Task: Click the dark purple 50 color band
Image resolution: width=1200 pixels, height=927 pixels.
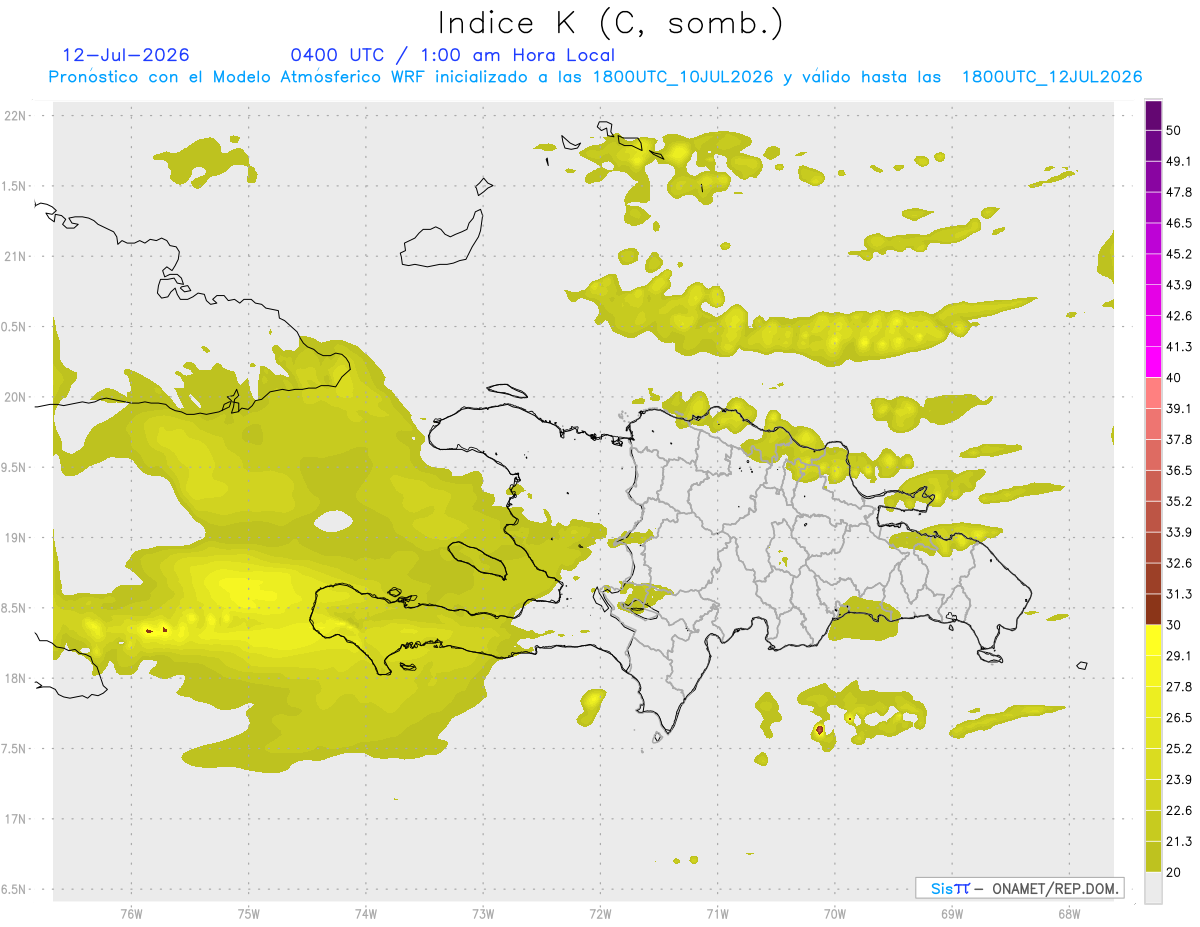Action: click(1153, 116)
